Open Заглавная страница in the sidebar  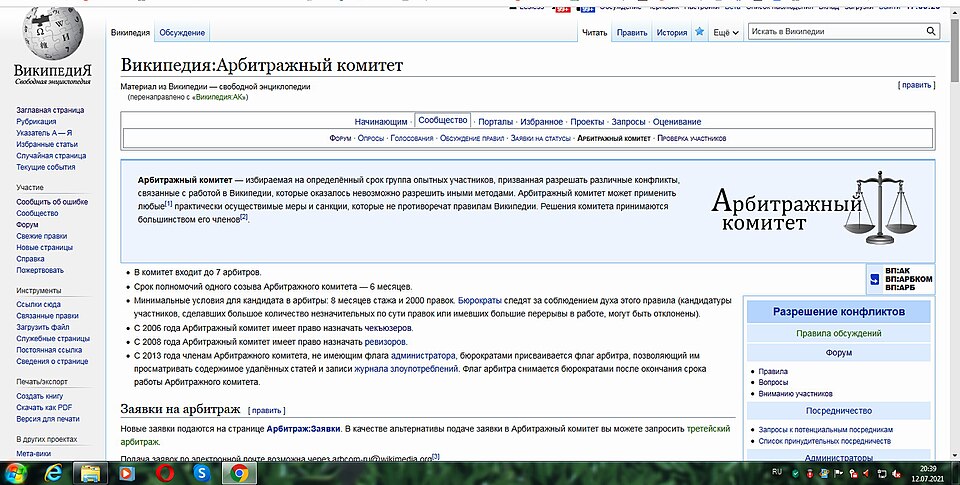(x=50, y=110)
